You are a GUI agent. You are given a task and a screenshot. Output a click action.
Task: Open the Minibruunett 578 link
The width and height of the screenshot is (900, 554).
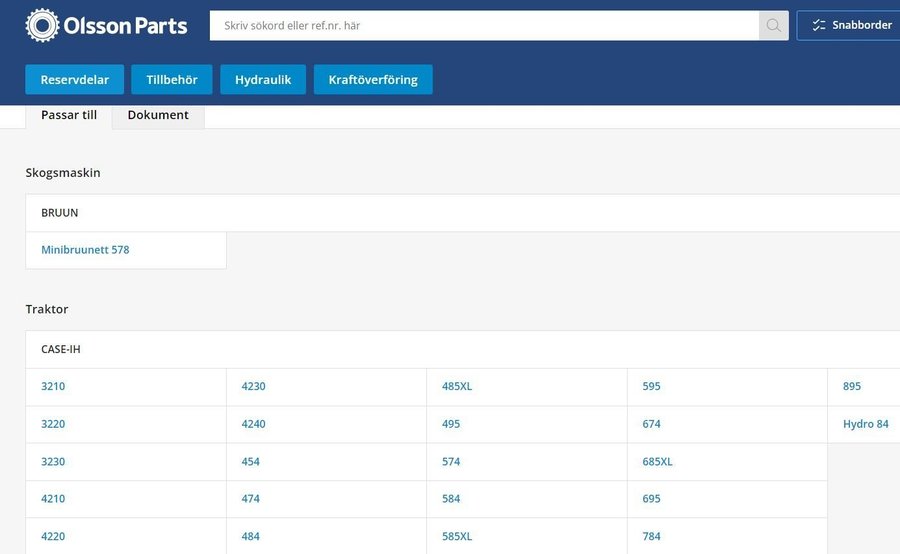click(x=85, y=250)
